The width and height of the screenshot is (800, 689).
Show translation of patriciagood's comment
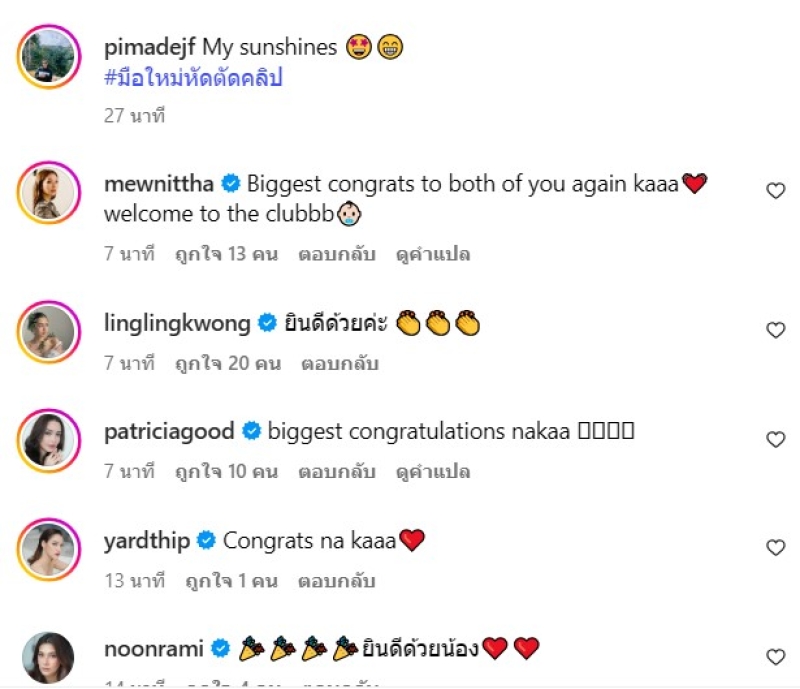click(x=433, y=471)
